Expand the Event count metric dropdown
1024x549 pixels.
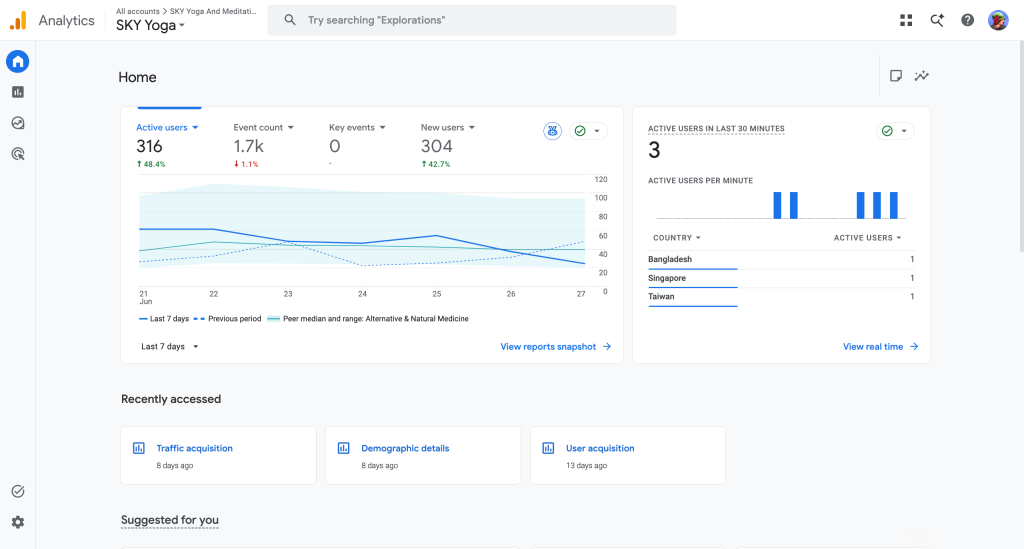pos(264,127)
